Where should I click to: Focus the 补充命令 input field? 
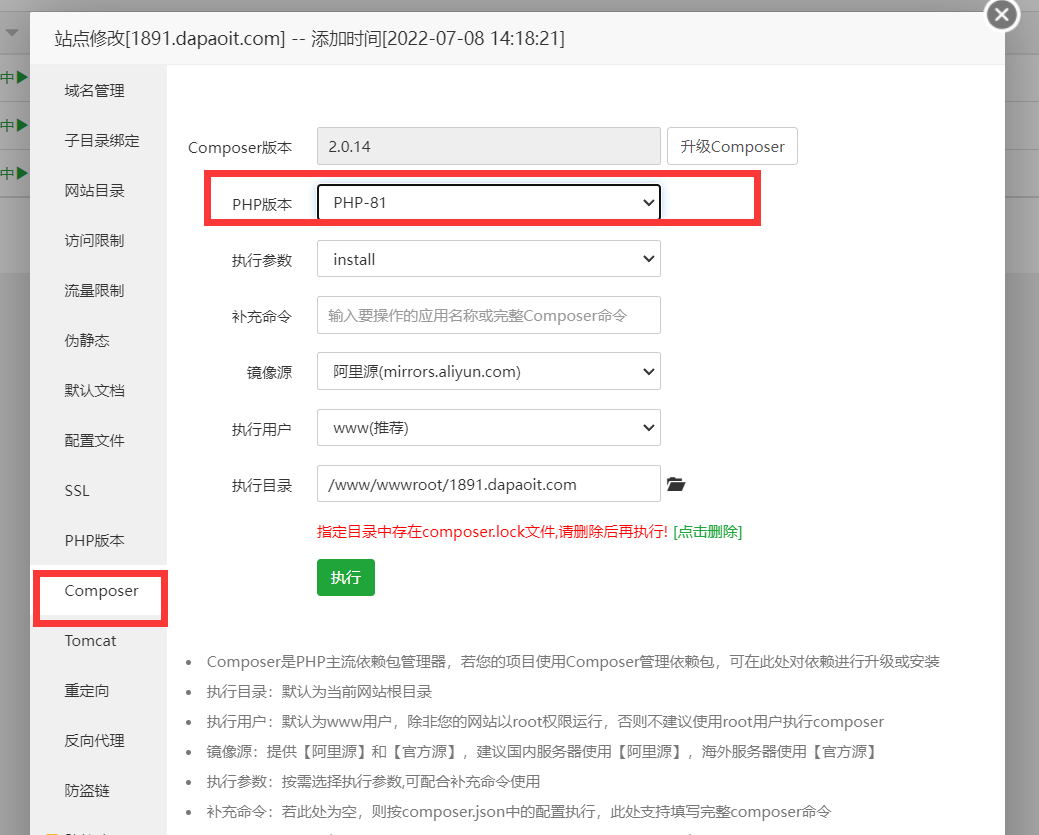[x=489, y=315]
